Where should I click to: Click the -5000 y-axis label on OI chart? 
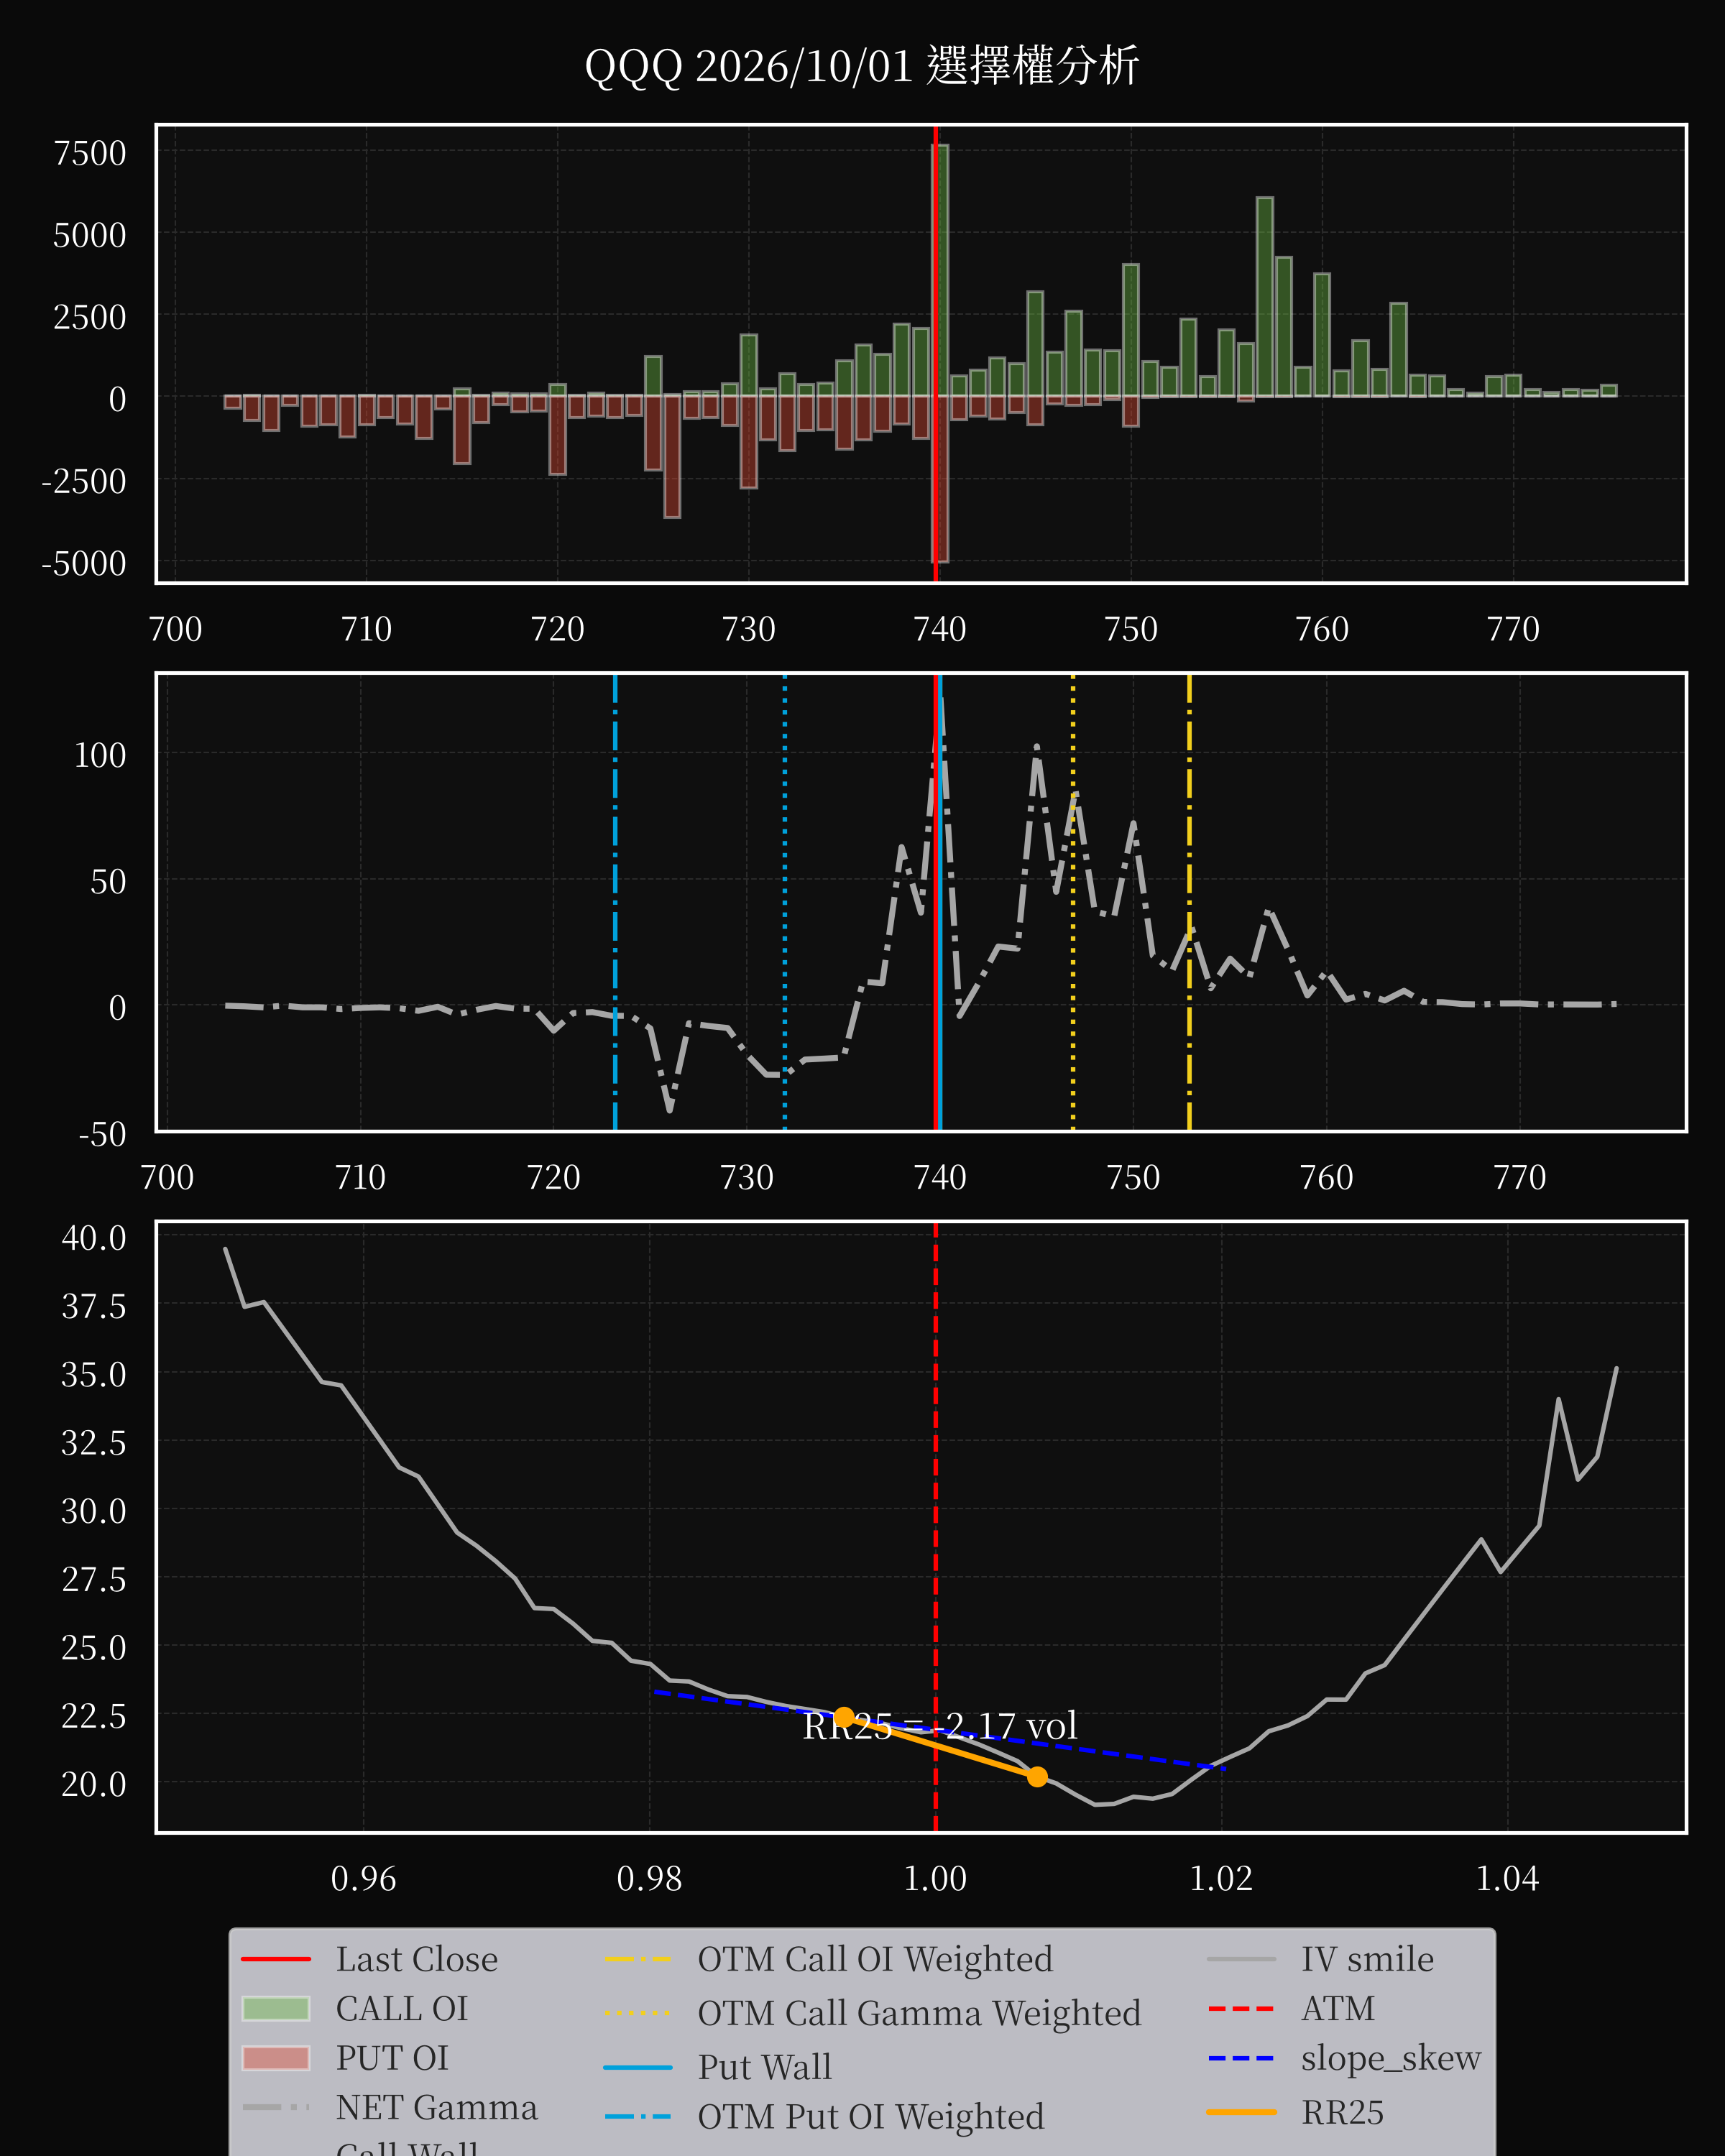(84, 563)
